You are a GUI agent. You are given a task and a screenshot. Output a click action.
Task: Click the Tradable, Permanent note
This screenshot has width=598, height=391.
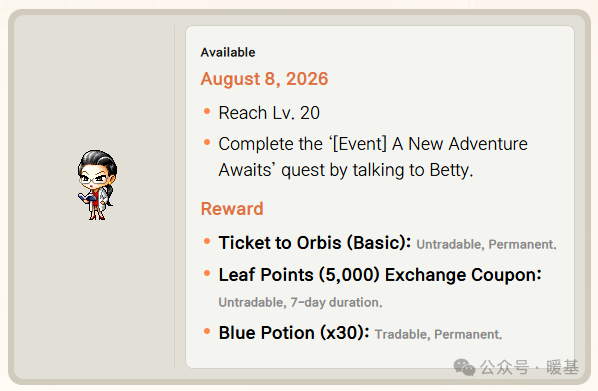pyautogui.click(x=438, y=335)
